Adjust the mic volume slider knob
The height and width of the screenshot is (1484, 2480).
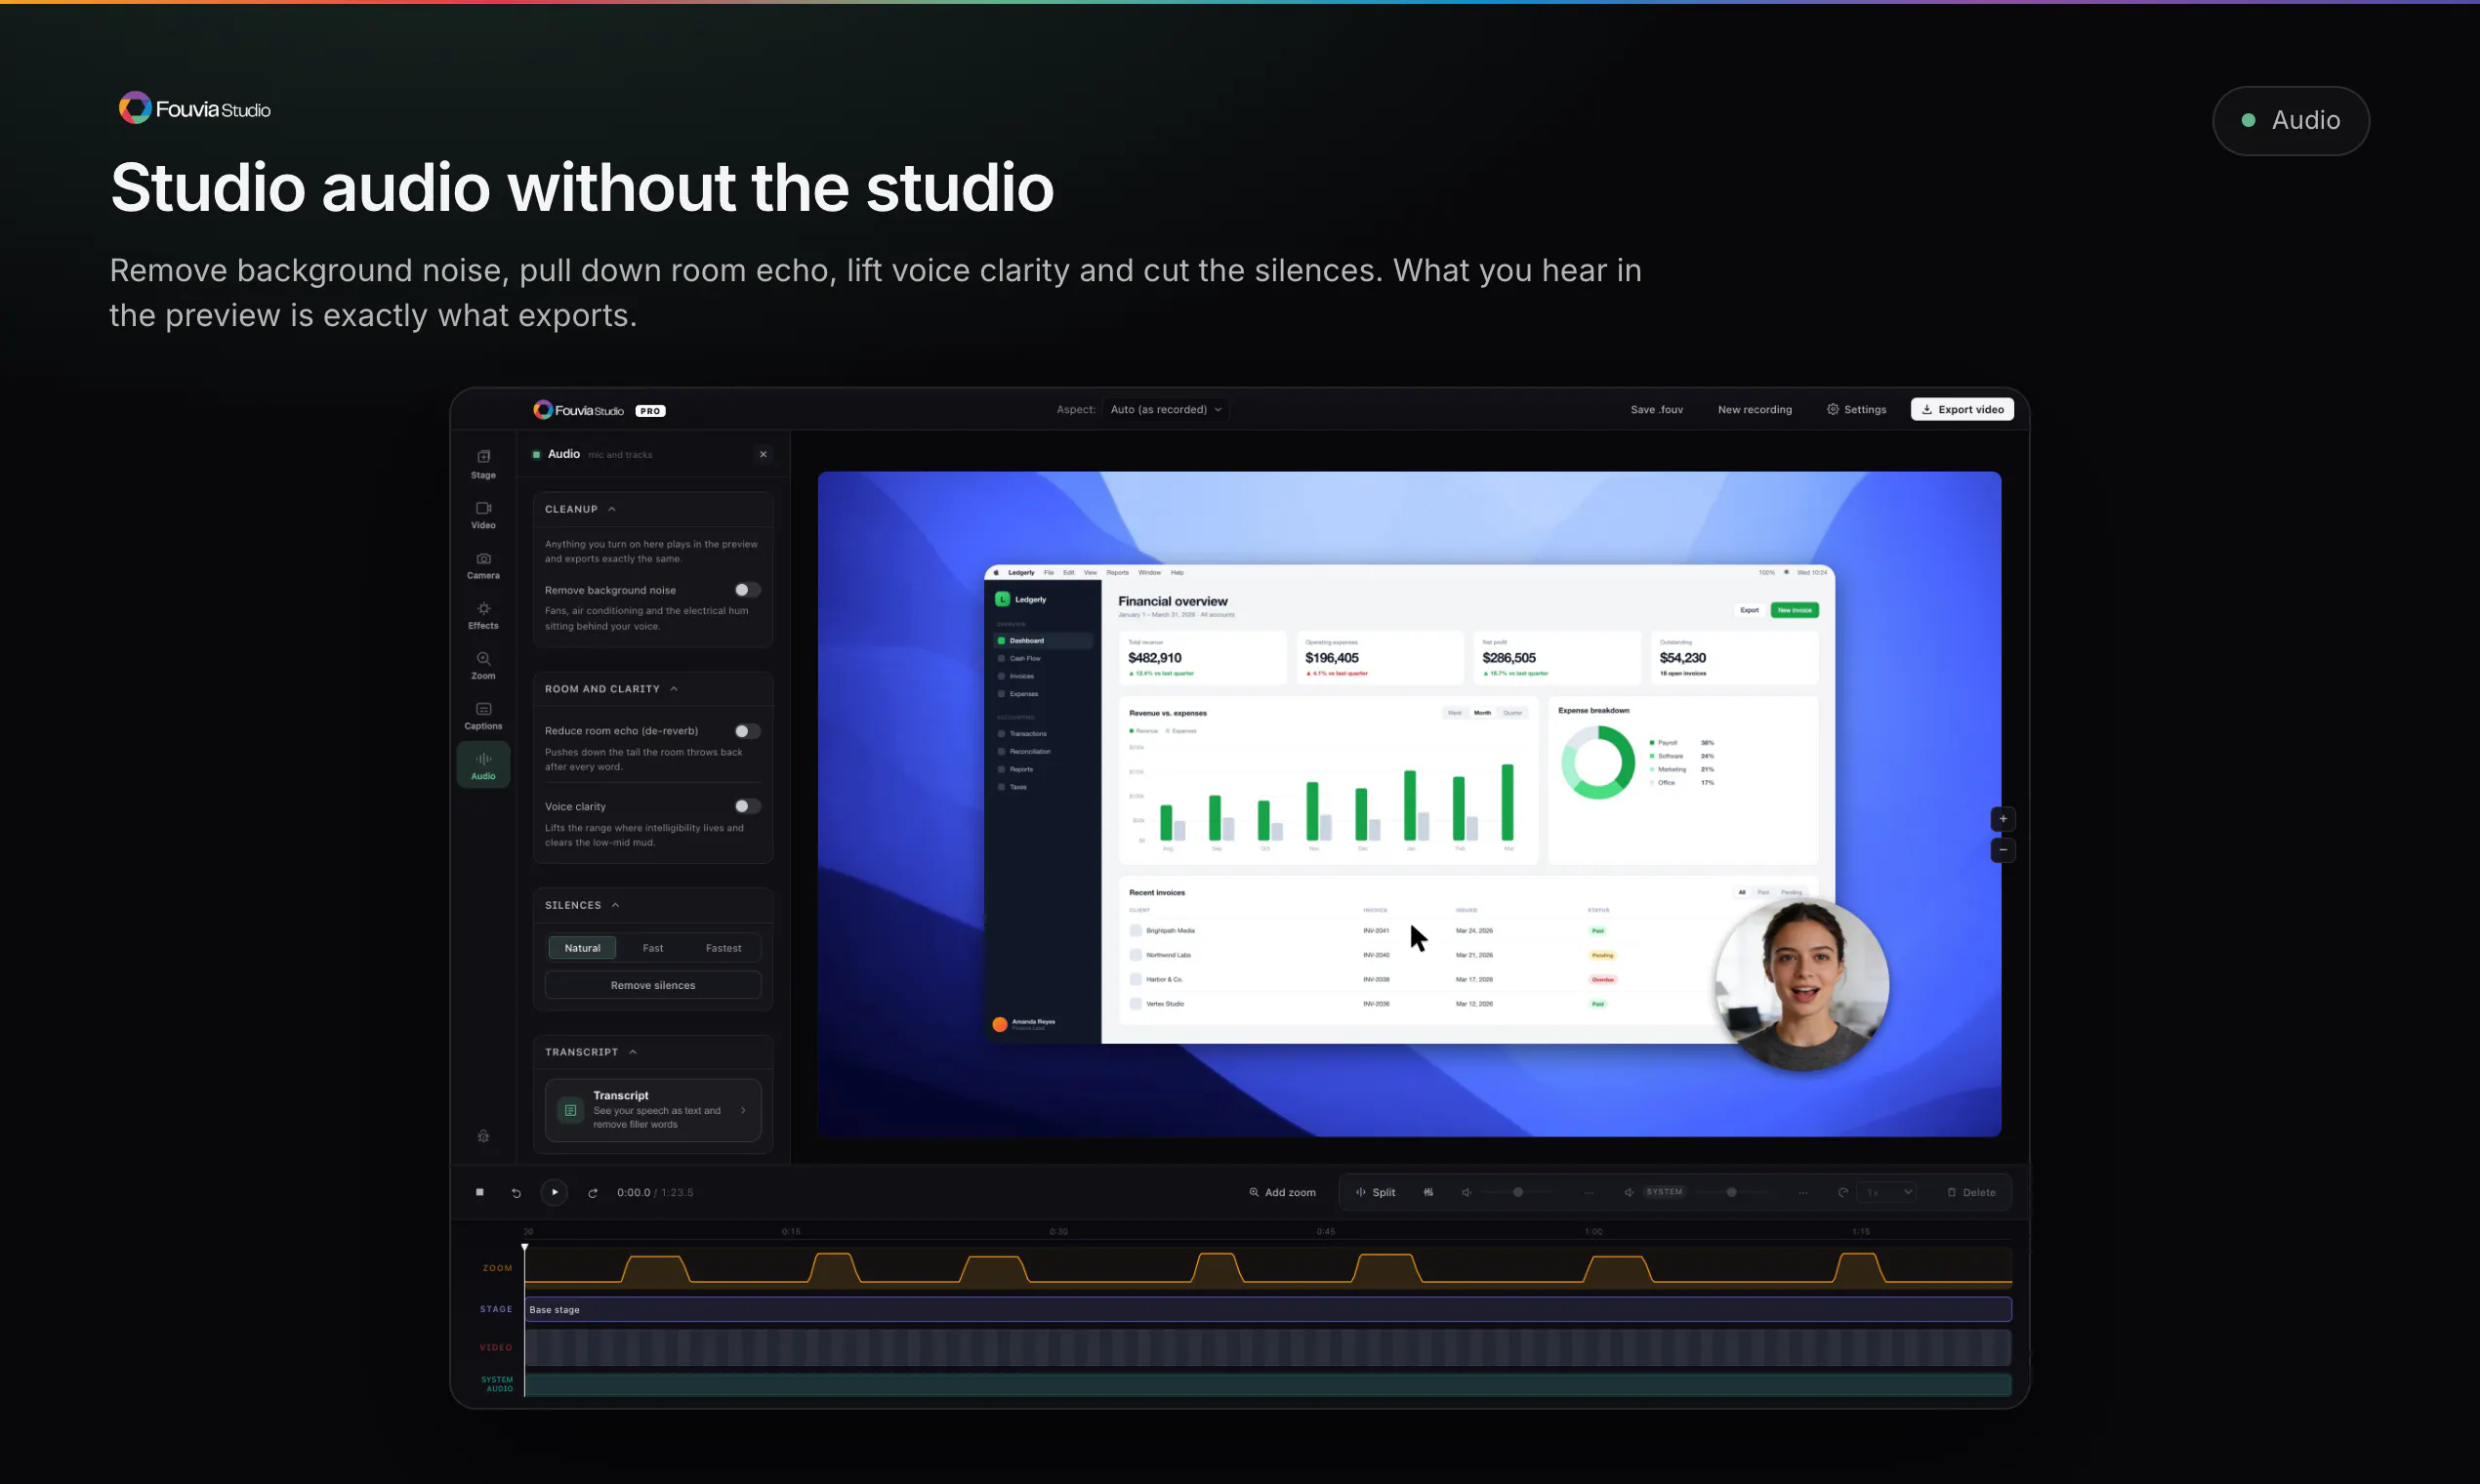(x=1518, y=1192)
